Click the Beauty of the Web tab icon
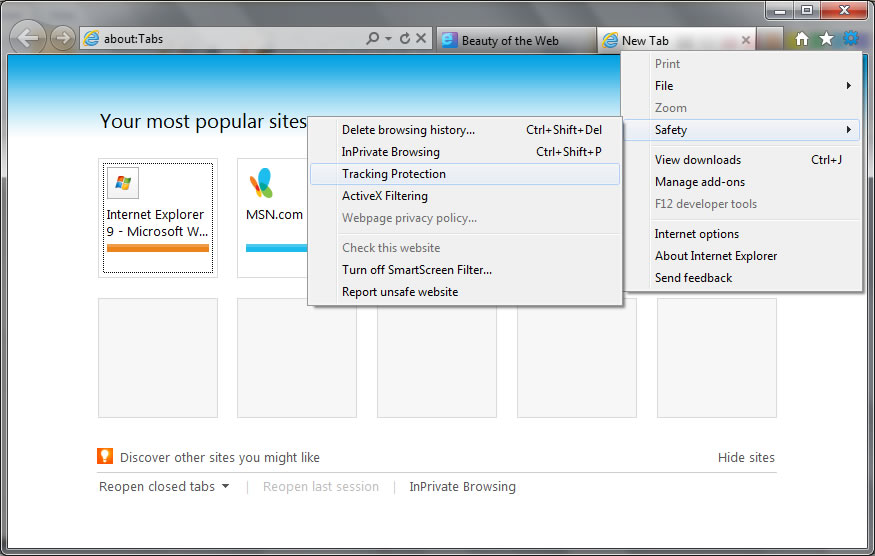This screenshot has width=875, height=556. [449, 40]
